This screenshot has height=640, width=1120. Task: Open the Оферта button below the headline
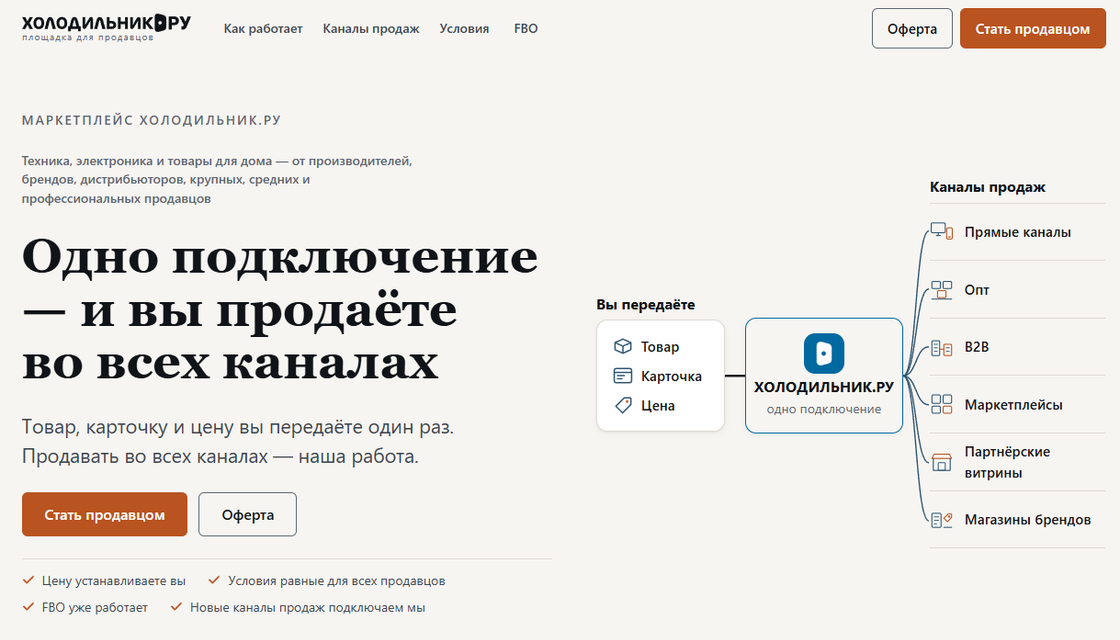248,514
